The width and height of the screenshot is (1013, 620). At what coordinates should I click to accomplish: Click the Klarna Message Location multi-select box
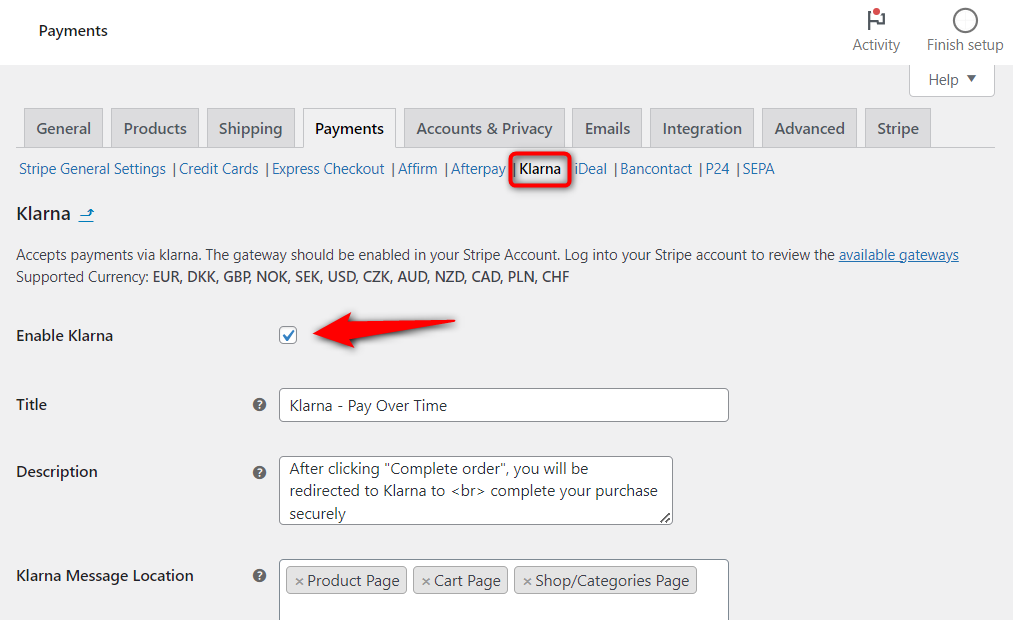[504, 590]
